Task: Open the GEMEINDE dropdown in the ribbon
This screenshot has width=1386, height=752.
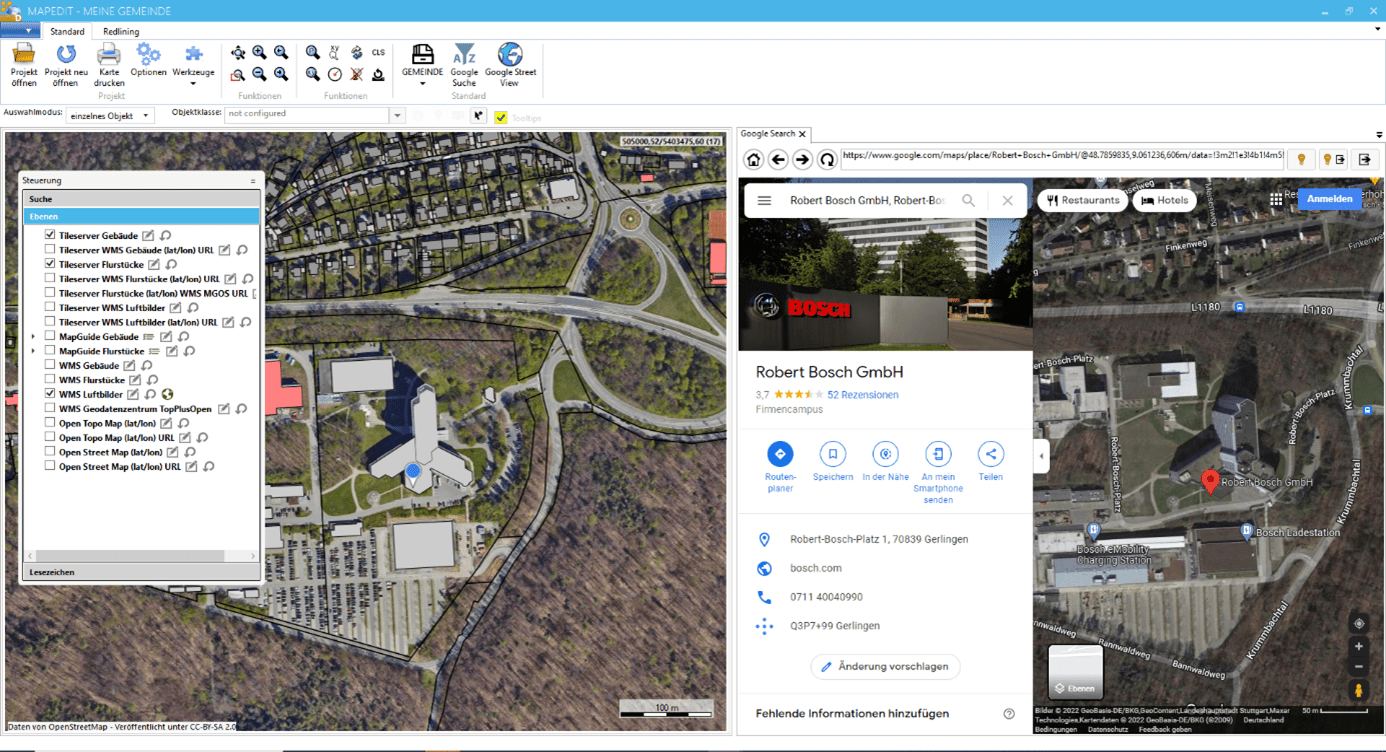Action: click(x=422, y=65)
